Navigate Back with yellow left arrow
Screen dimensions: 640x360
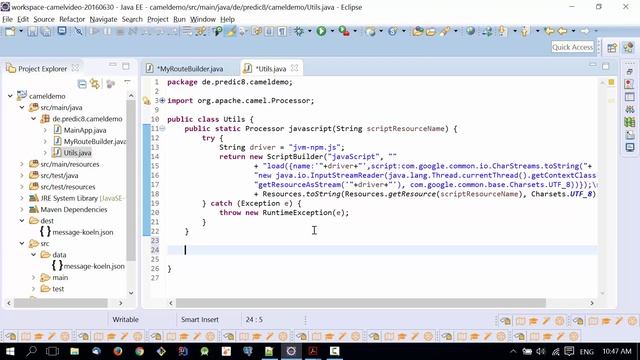tap(562, 31)
